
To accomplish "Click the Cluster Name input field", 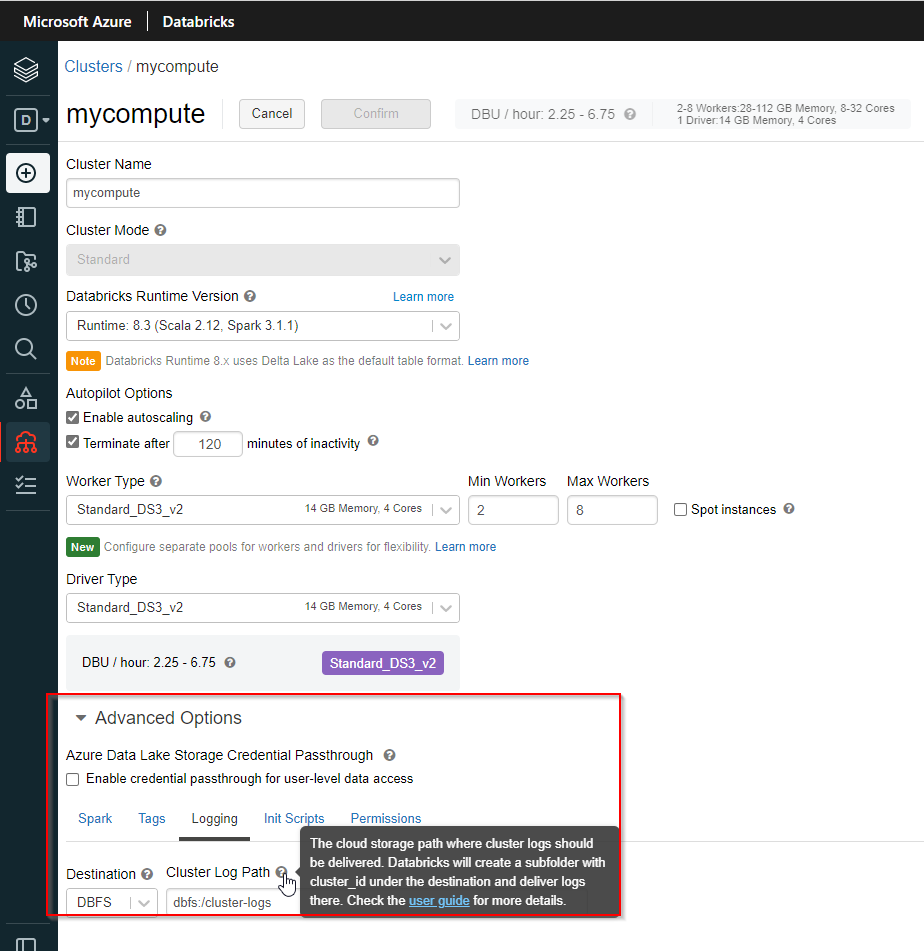I will click(263, 193).
